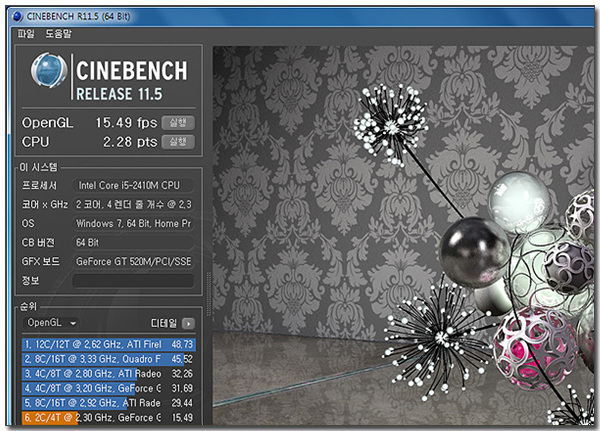Image resolution: width=600 pixels, height=431 pixels.
Task: Click the 디테일 arrow button
Action: (x=188, y=324)
